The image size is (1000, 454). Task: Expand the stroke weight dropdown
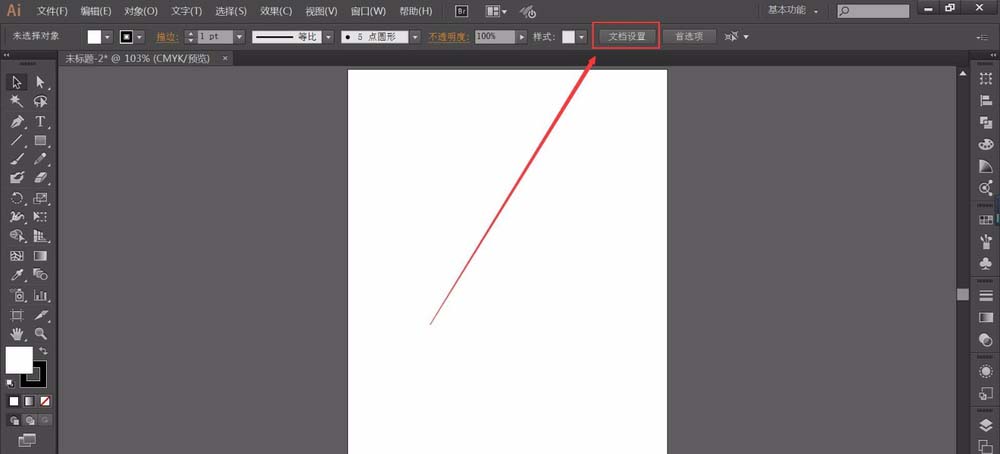tap(239, 36)
